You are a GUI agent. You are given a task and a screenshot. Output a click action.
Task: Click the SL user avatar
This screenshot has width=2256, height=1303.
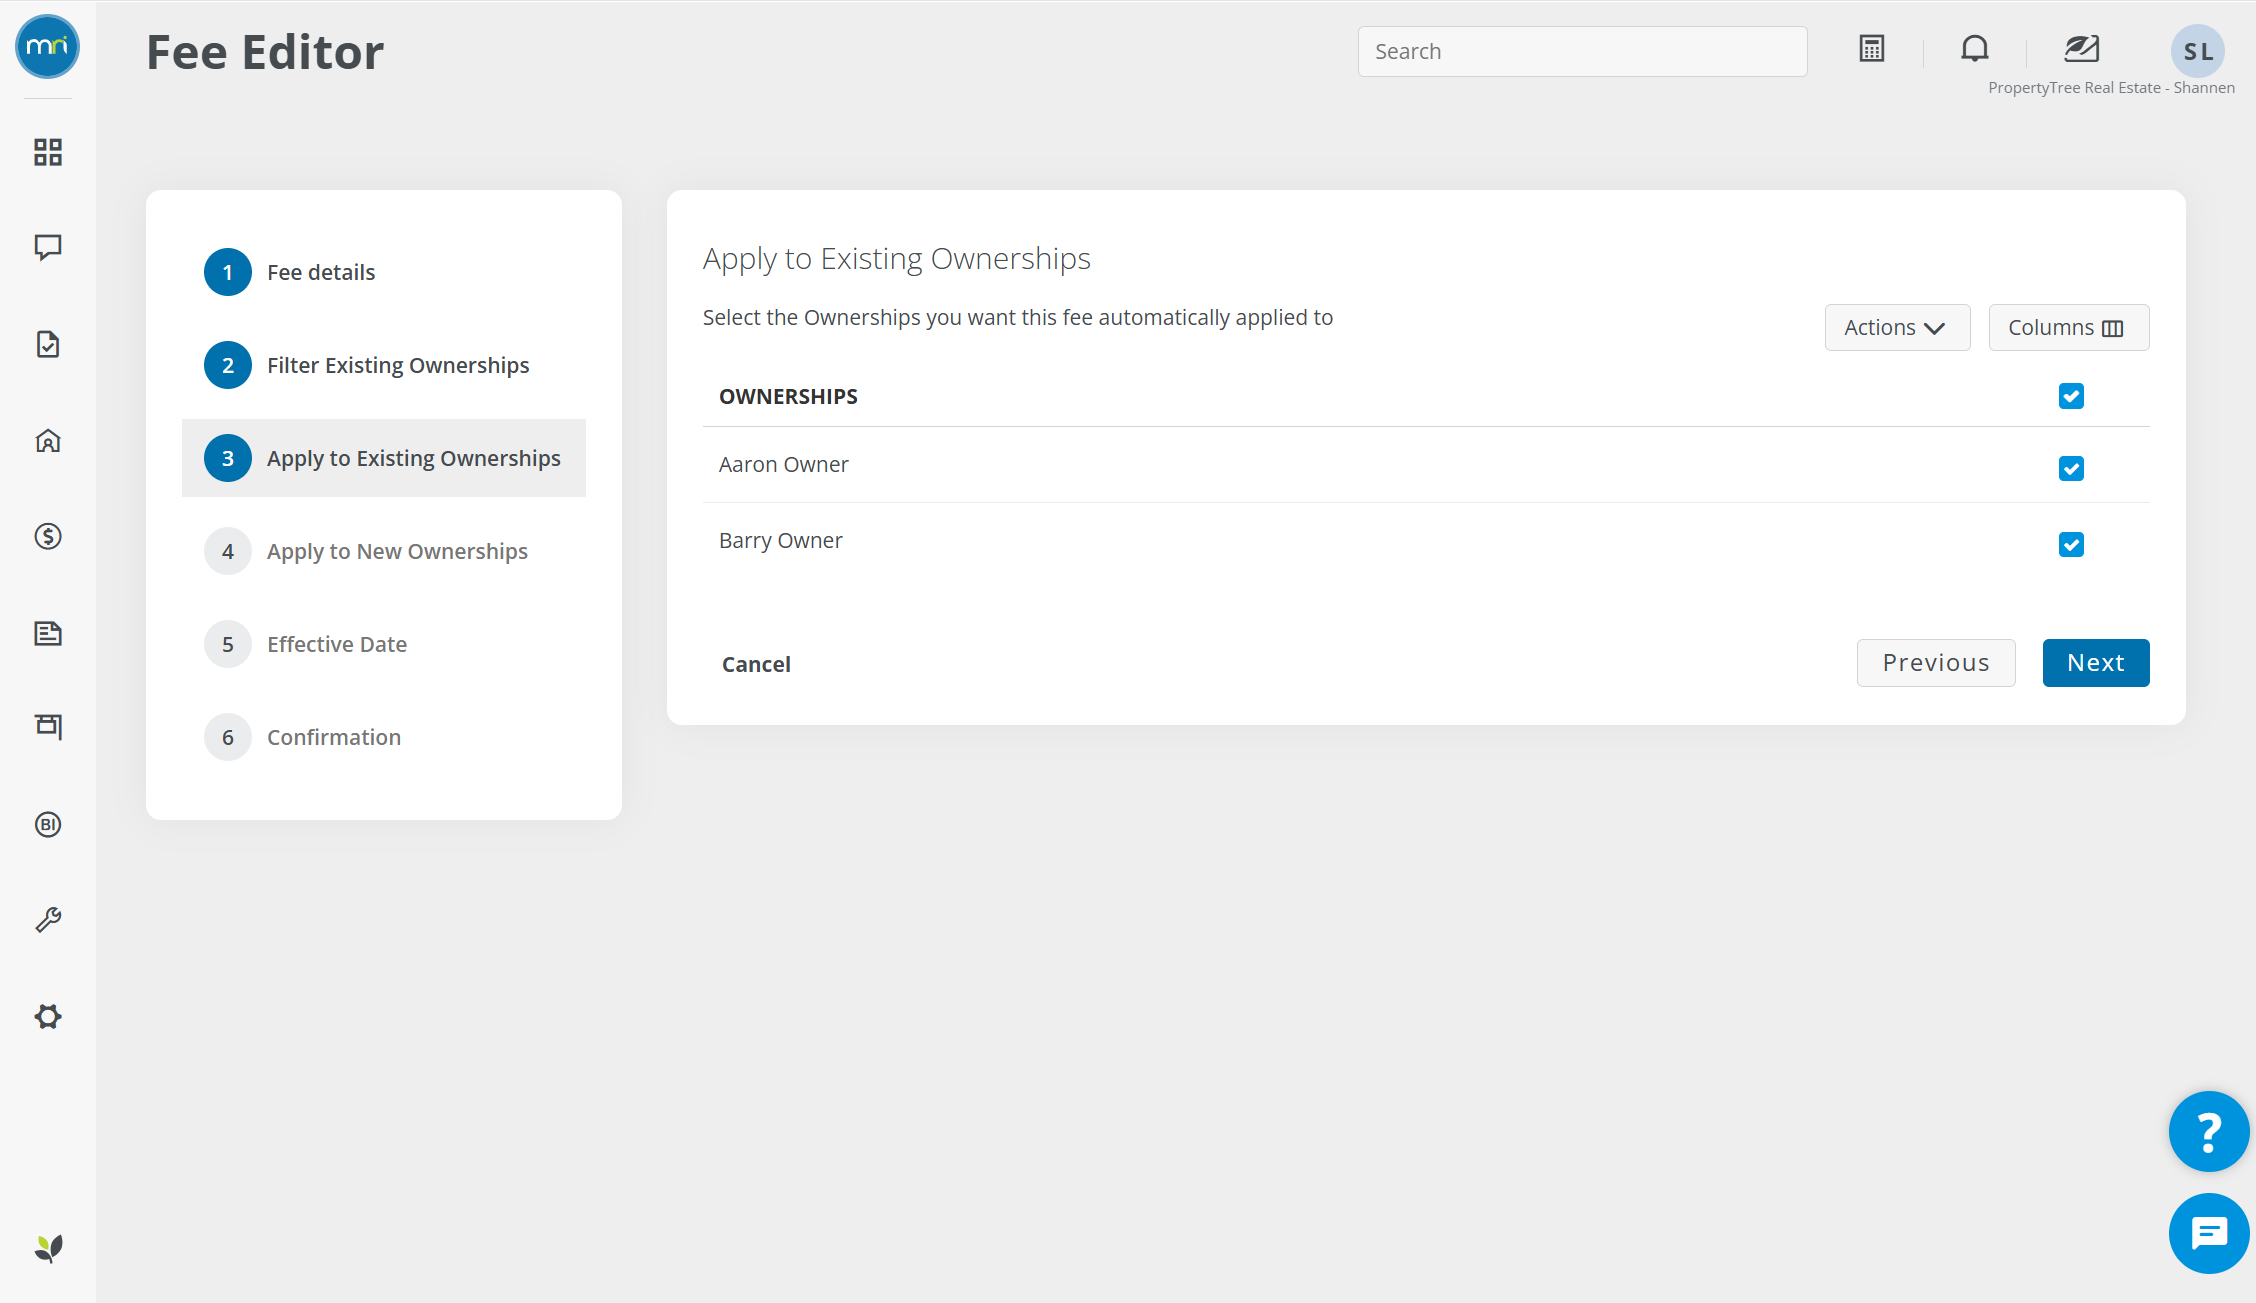2198,51
